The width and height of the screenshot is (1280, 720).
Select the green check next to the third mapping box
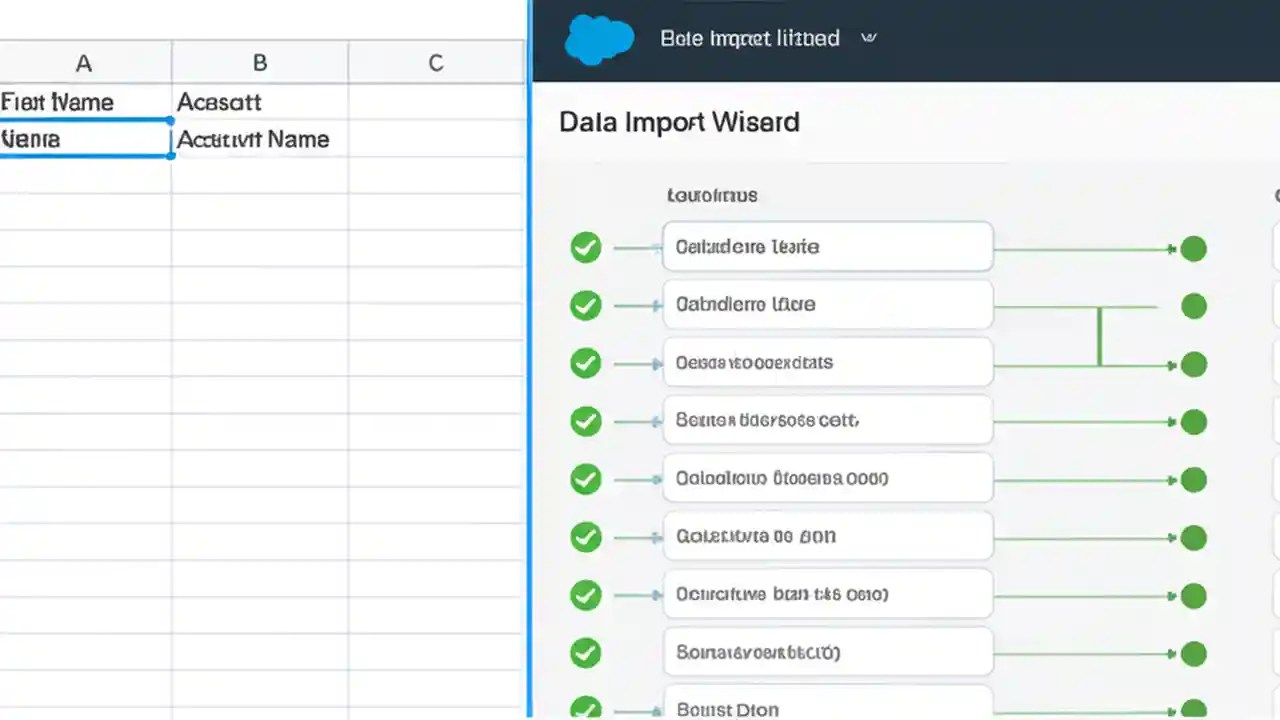click(x=586, y=363)
